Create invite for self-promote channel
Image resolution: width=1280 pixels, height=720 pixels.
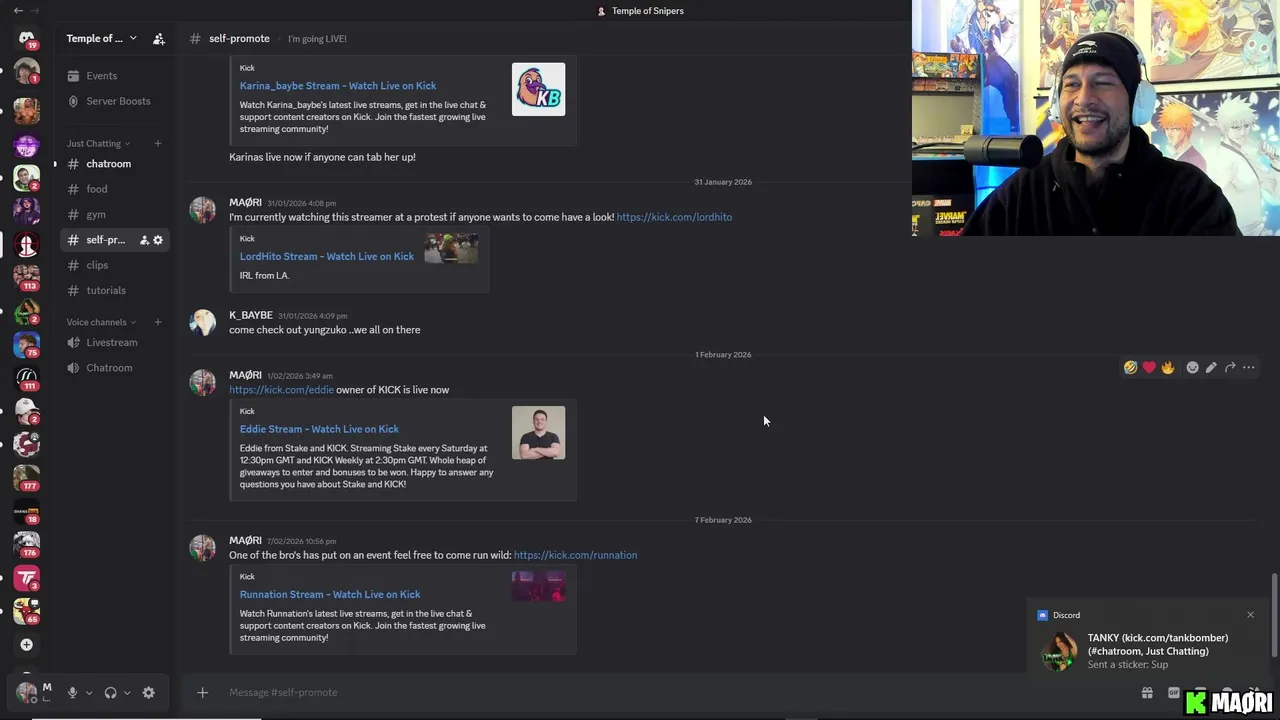click(144, 240)
